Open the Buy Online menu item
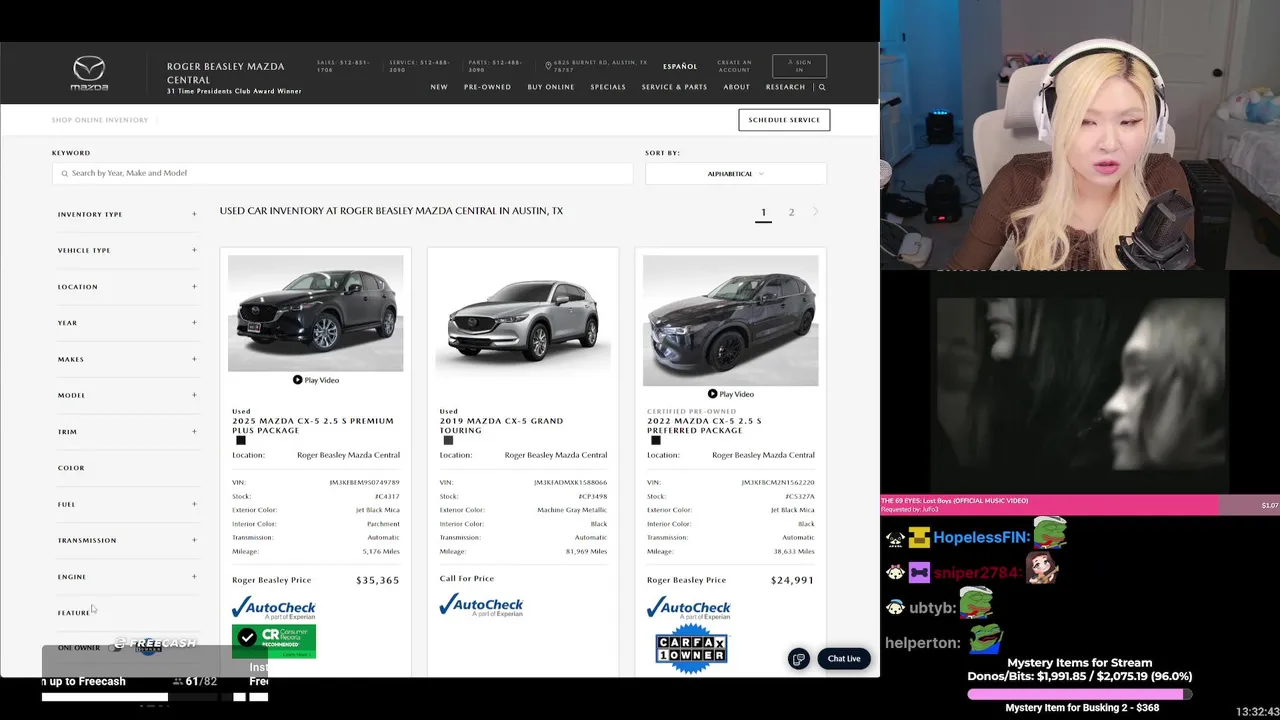Screen dimensions: 1280x720 [x=551, y=87]
